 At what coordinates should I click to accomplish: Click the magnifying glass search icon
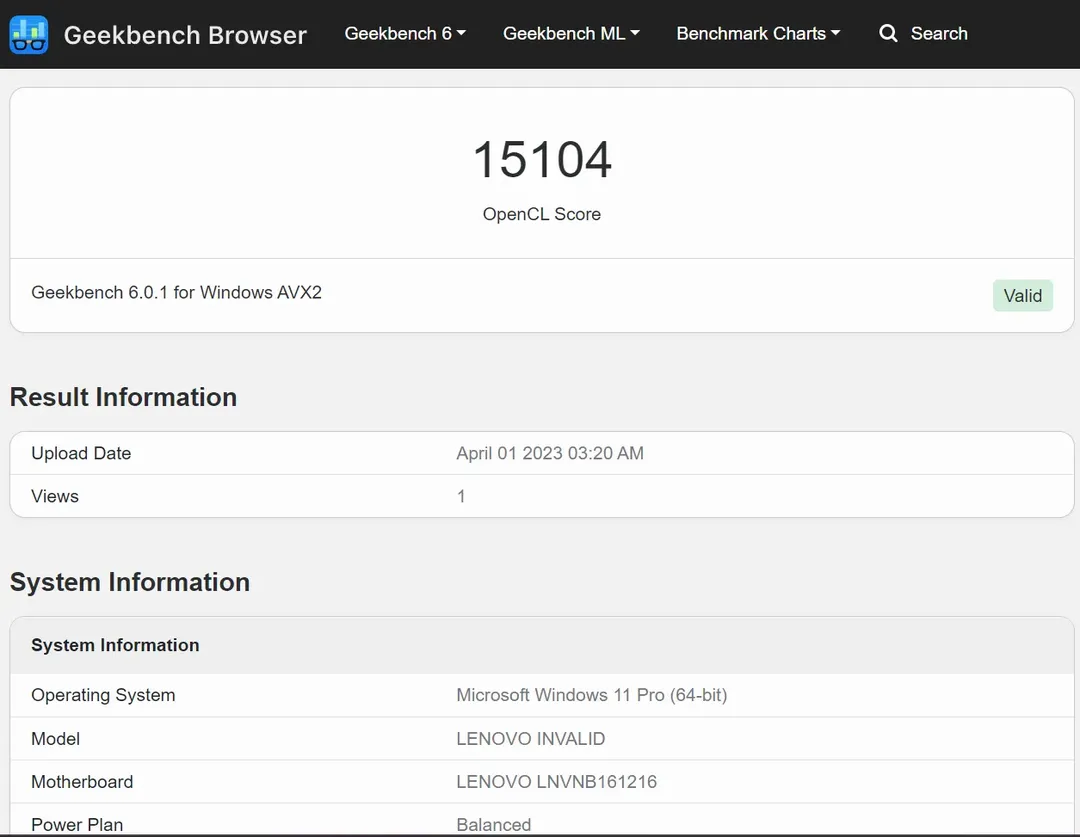point(888,34)
